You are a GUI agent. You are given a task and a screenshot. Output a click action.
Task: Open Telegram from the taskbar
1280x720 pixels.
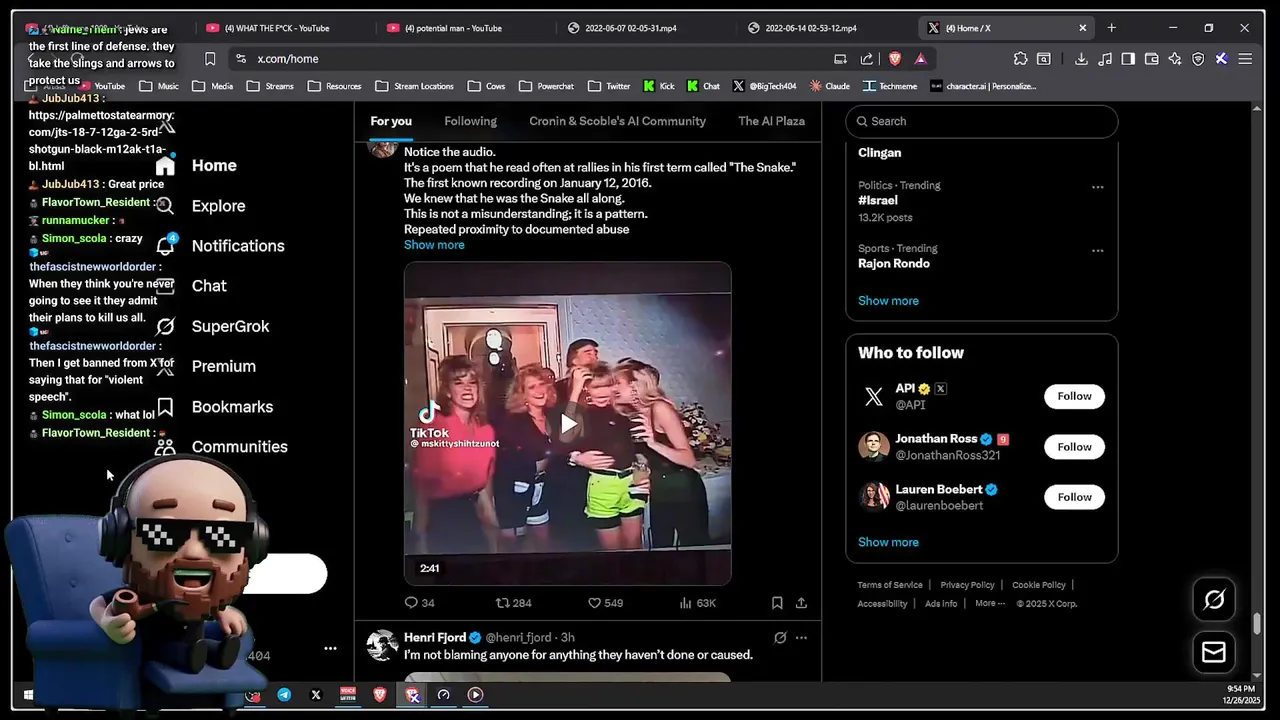pyautogui.click(x=284, y=694)
